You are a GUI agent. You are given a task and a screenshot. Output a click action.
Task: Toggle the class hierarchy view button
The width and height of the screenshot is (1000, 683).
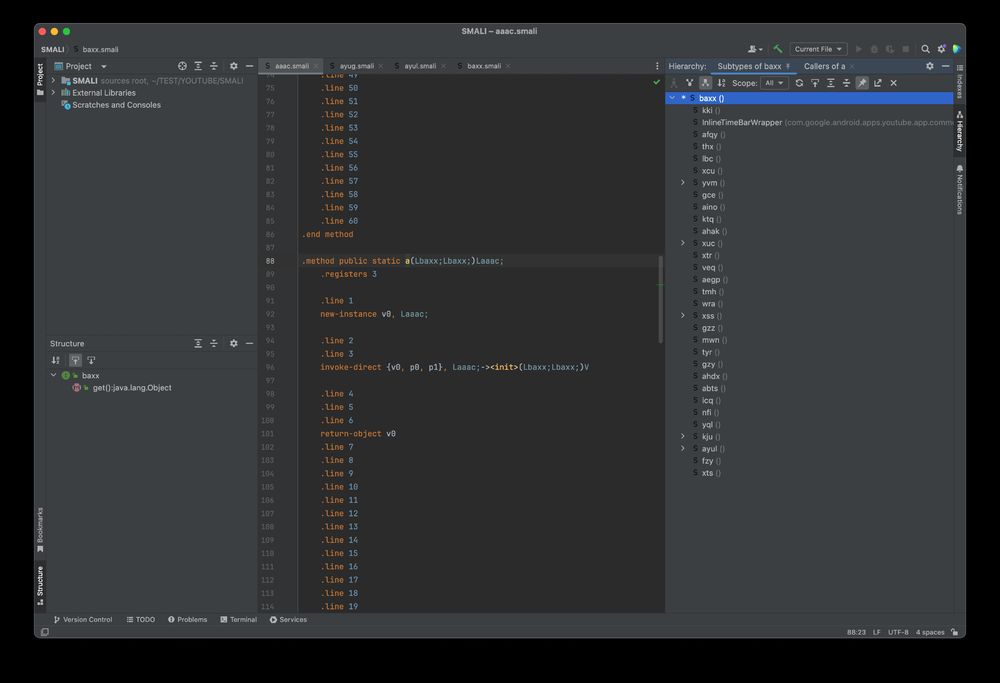point(673,83)
